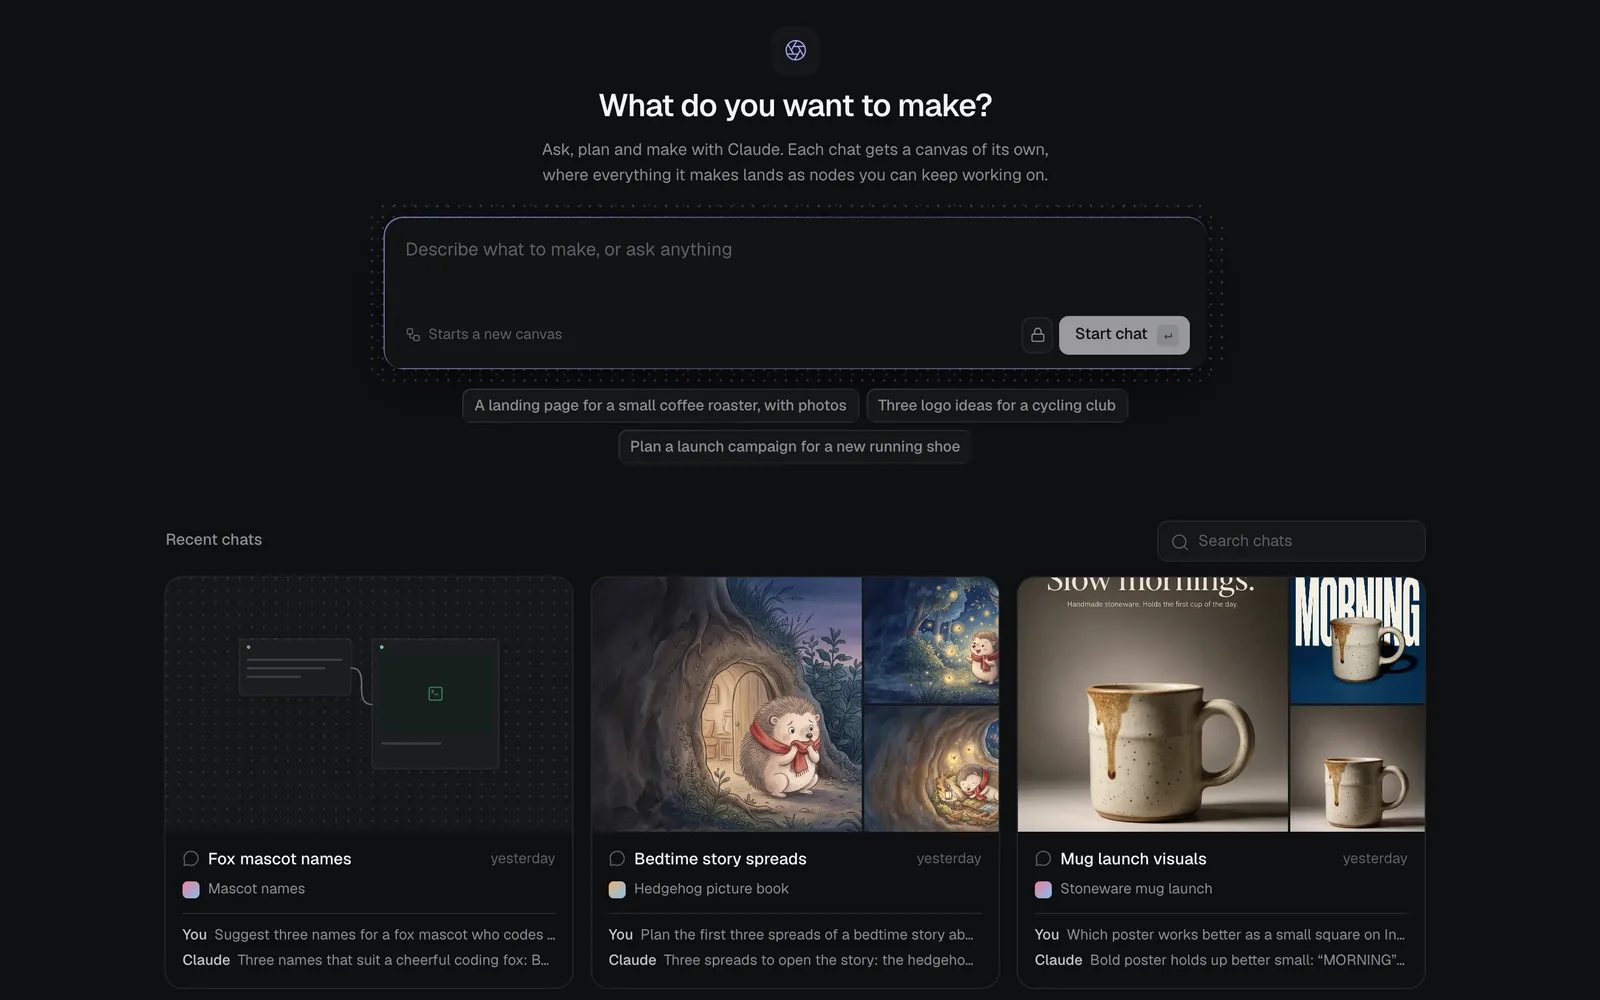Click the canvas nodes icon beside 'Starts a new canvas'
This screenshot has height=1000, width=1600.
413,335
